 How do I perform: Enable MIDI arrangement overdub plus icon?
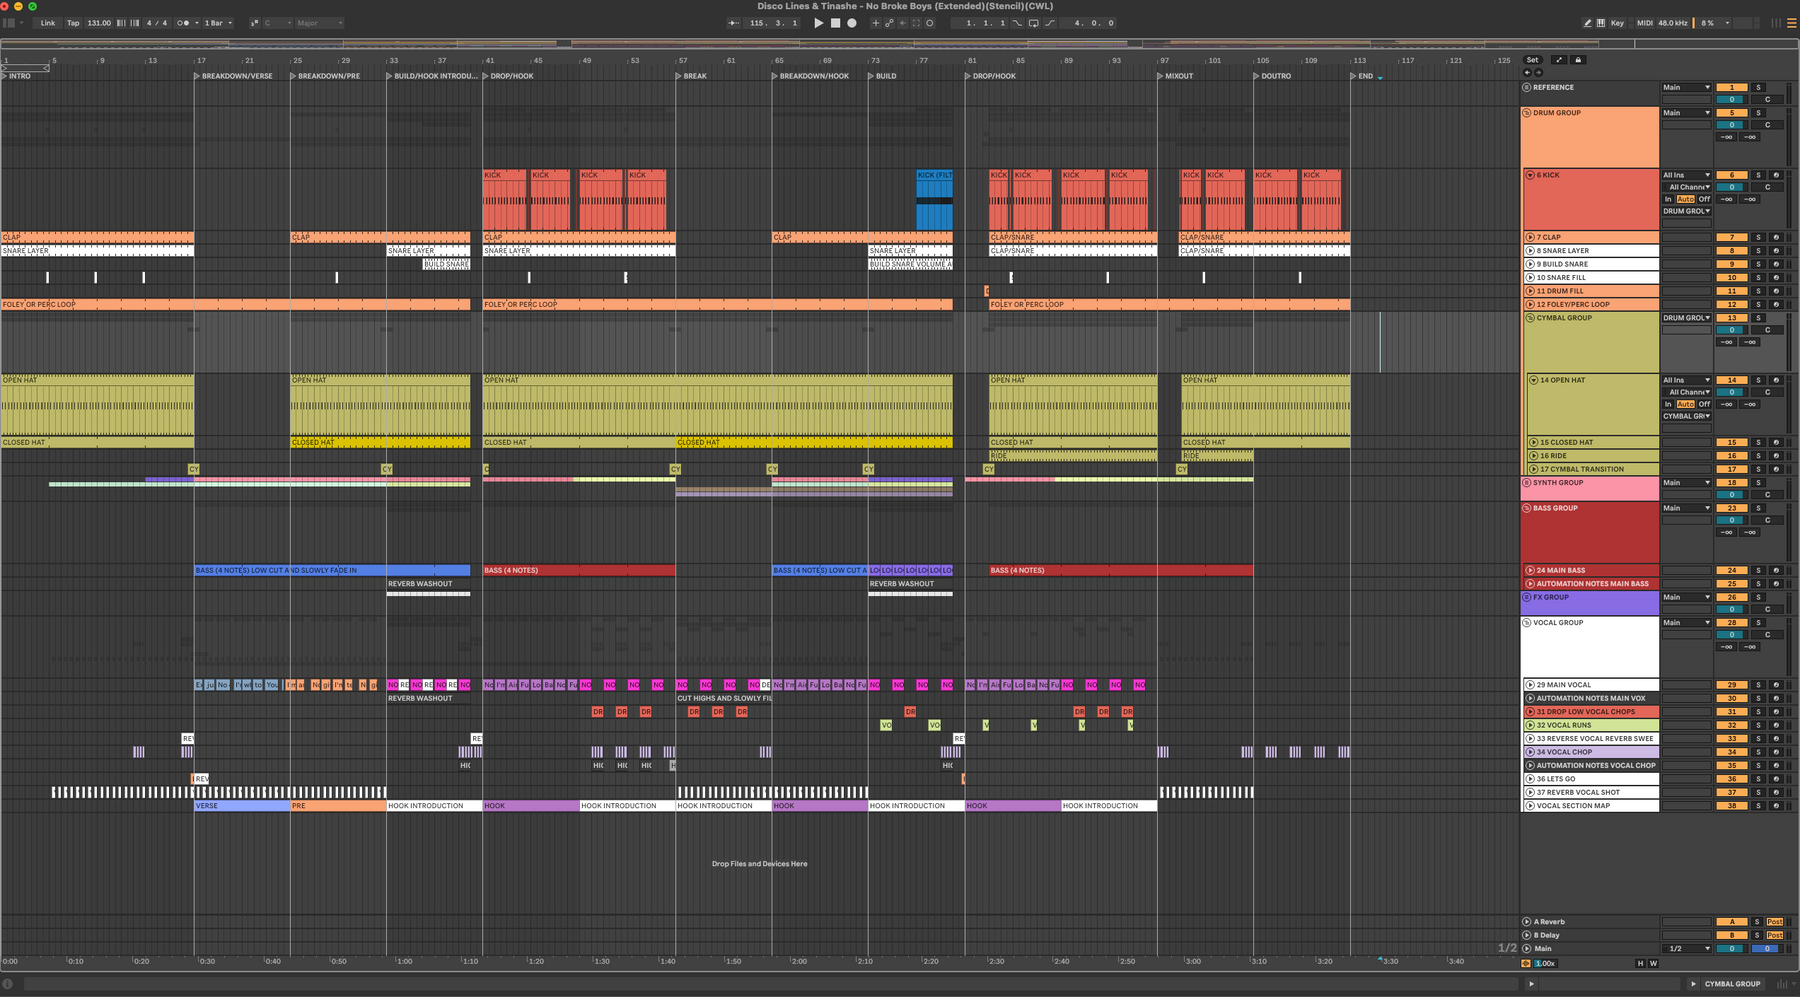tap(876, 23)
